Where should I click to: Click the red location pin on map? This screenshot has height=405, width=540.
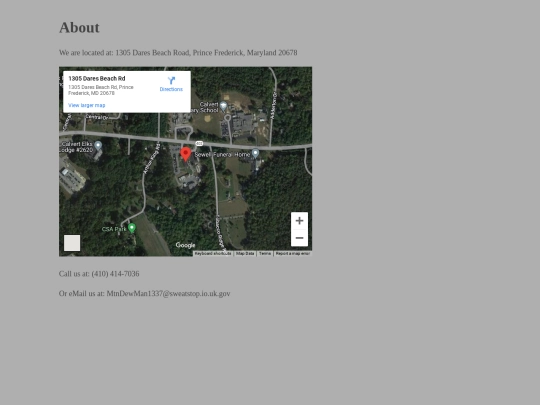(186, 154)
